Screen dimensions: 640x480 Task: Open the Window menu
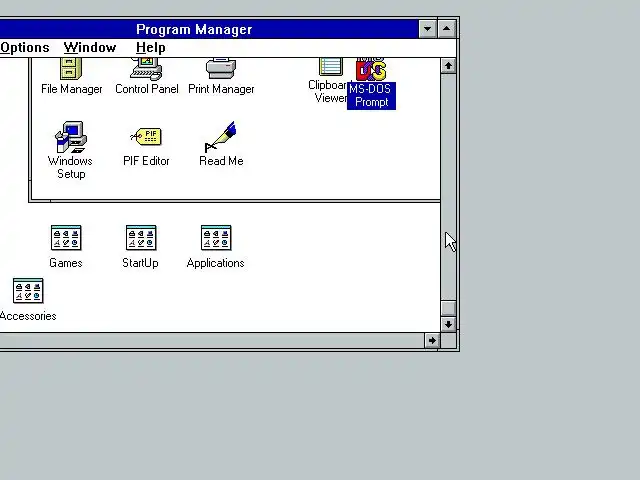pos(90,48)
